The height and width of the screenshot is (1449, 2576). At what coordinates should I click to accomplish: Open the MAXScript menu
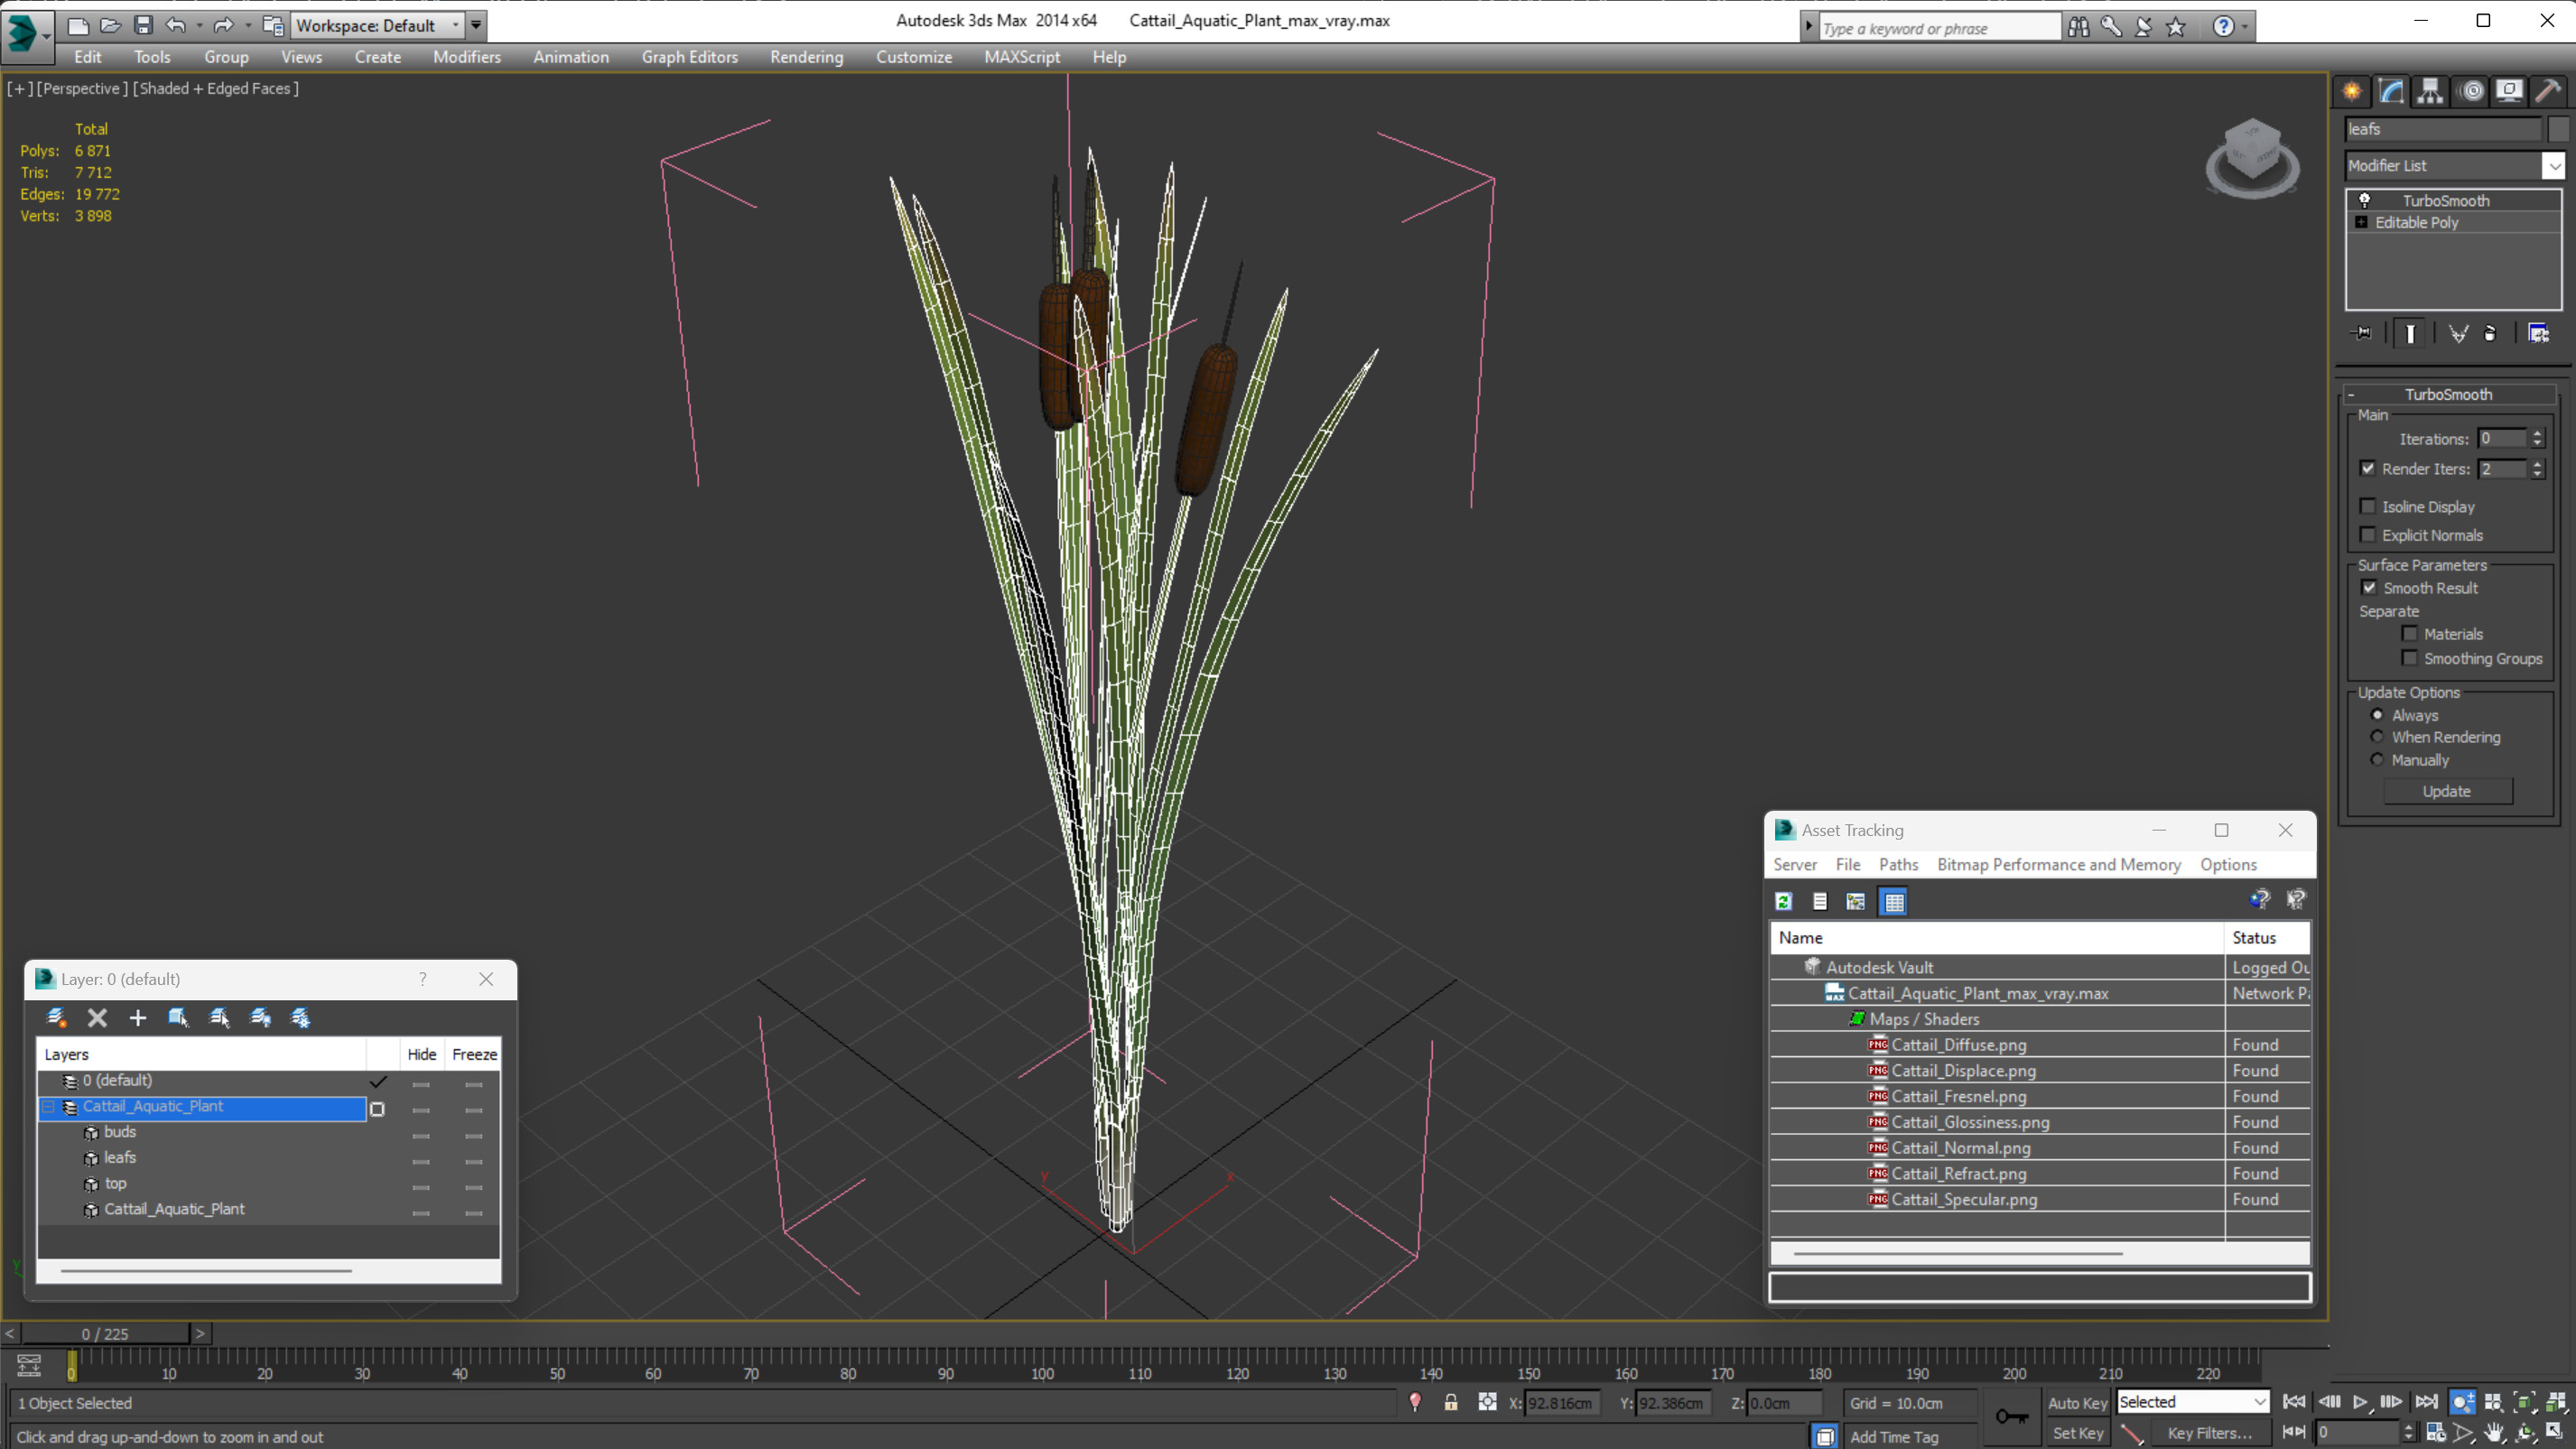(x=1021, y=57)
